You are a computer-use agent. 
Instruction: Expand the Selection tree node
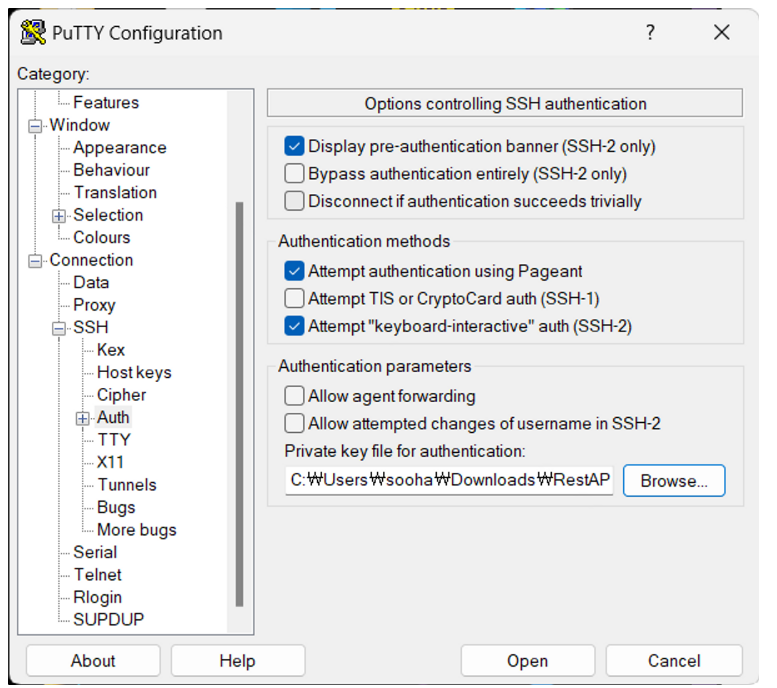click(58, 216)
